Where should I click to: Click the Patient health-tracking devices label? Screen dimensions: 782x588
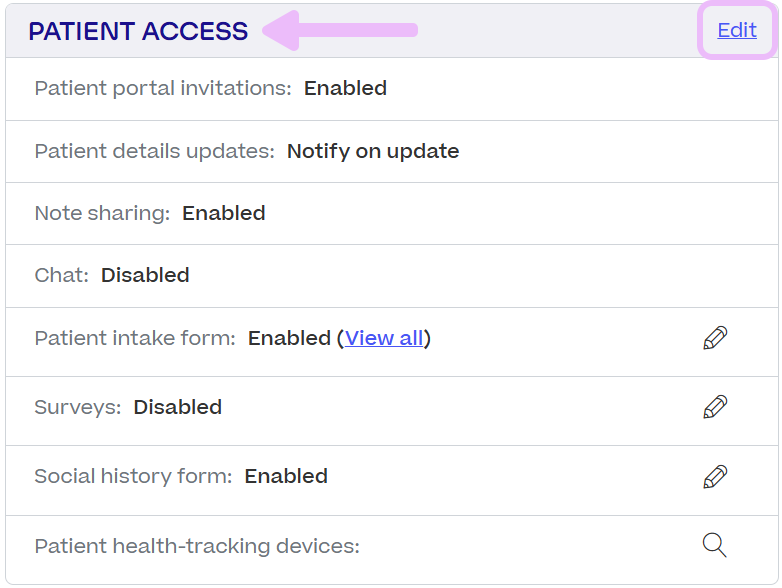pyautogui.click(x=197, y=546)
